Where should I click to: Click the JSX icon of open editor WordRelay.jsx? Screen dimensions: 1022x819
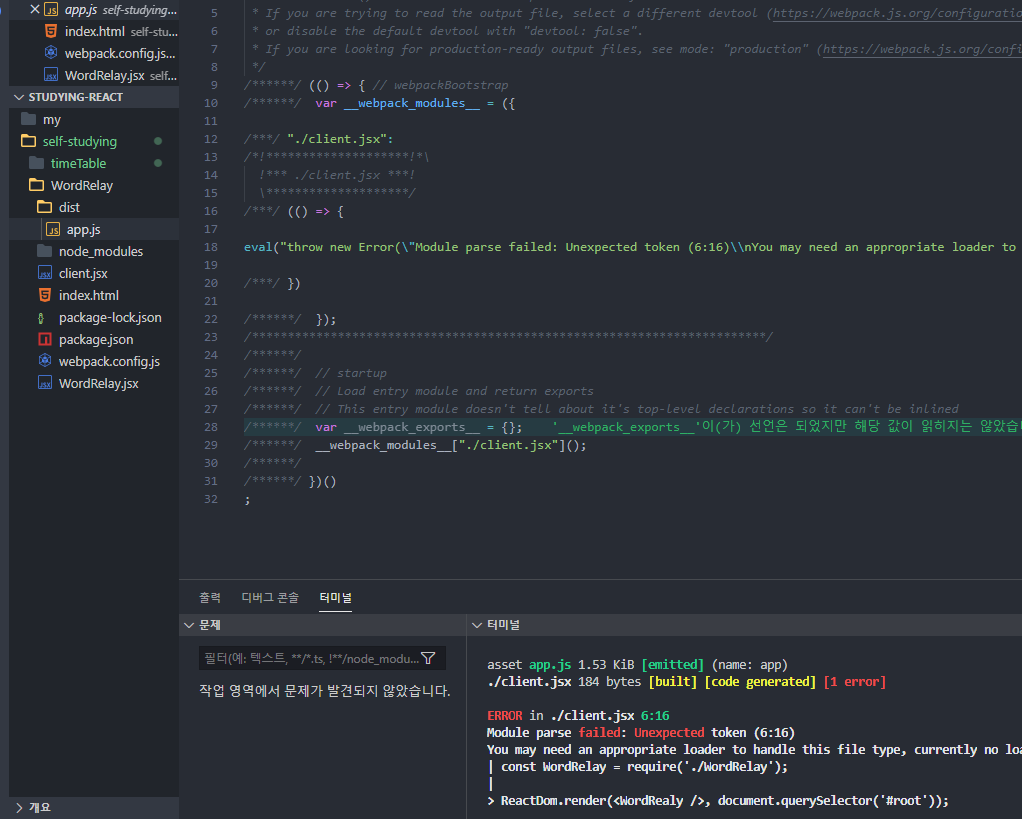[x=51, y=75]
